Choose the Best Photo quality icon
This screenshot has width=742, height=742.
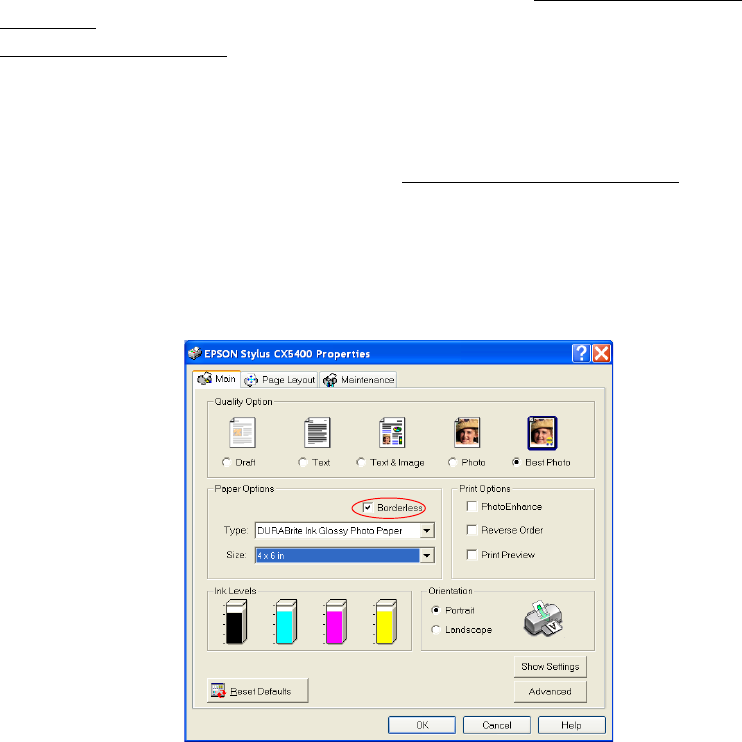(542, 433)
